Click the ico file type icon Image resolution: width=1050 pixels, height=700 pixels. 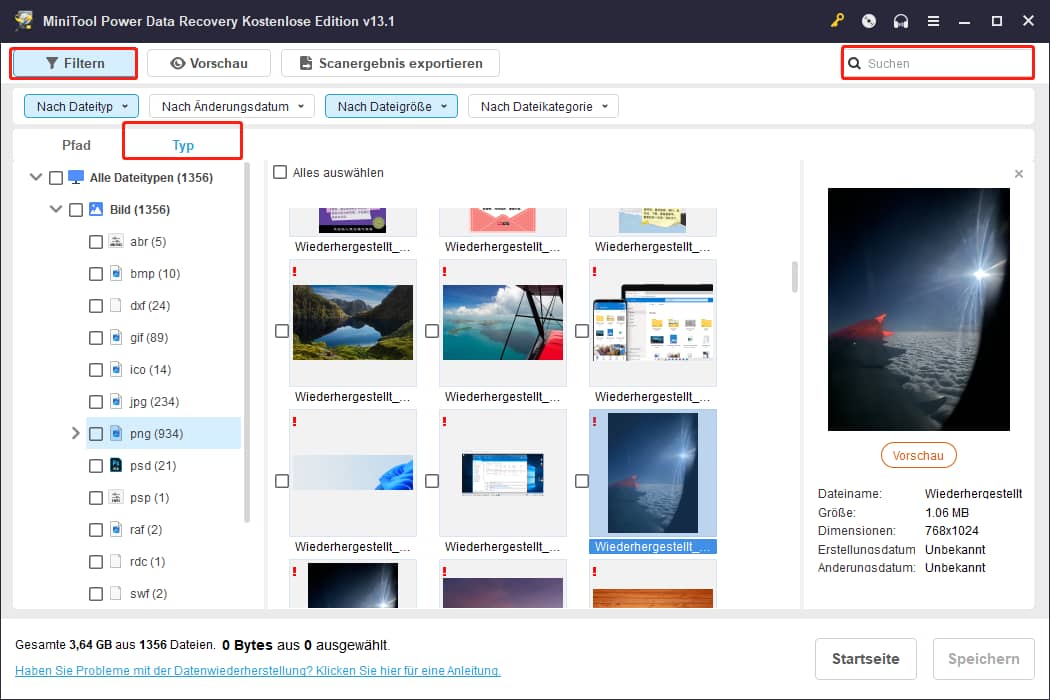pyautogui.click(x=116, y=370)
